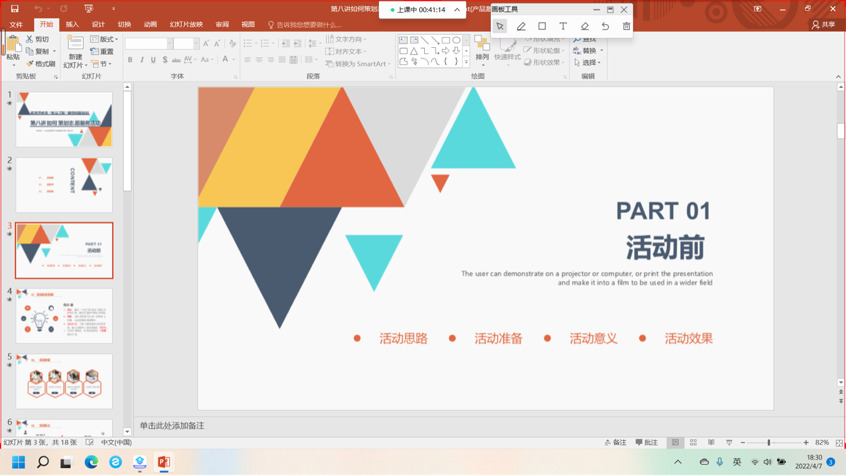Choose the text tool in the drawing board toolbar

point(563,26)
